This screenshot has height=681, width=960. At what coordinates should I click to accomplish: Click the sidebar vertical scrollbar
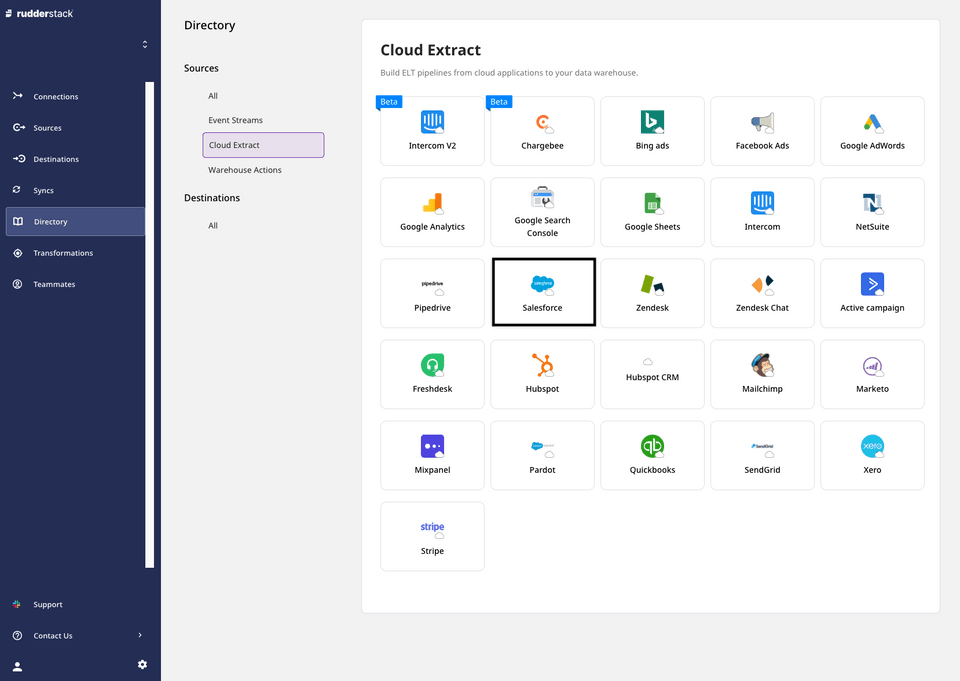coord(149,325)
